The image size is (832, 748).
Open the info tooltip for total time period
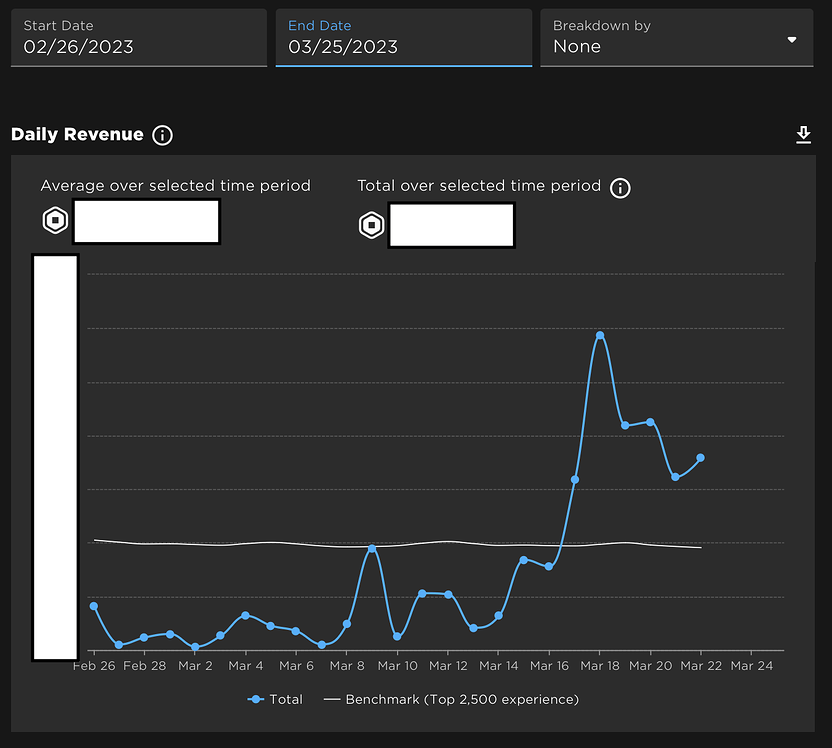tap(619, 187)
